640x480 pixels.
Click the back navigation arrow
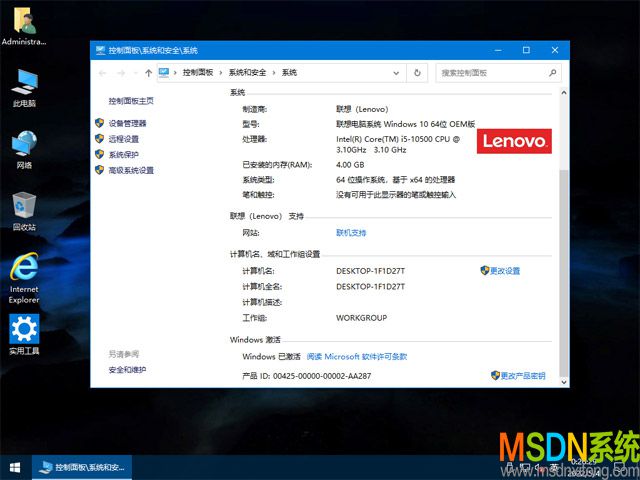[x=102, y=73]
